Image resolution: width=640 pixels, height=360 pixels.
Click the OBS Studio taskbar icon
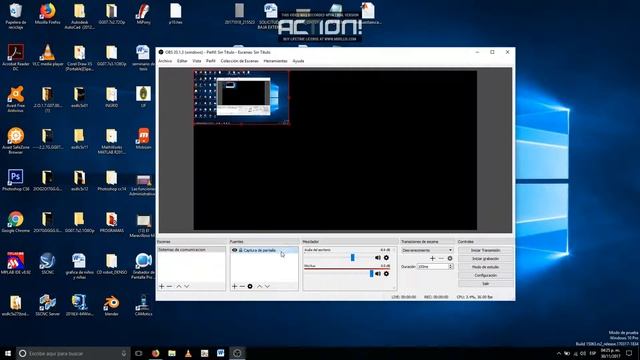point(237,353)
